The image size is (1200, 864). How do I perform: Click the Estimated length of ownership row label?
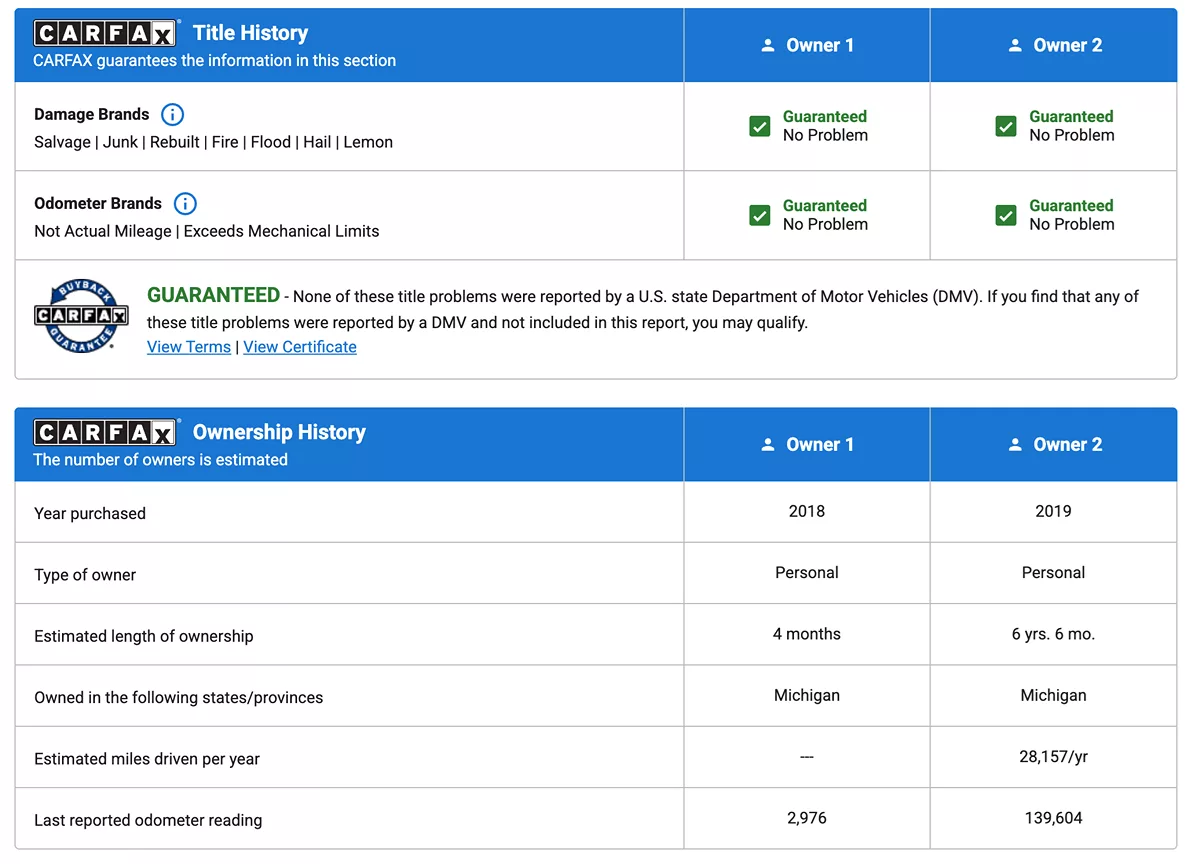click(x=144, y=636)
